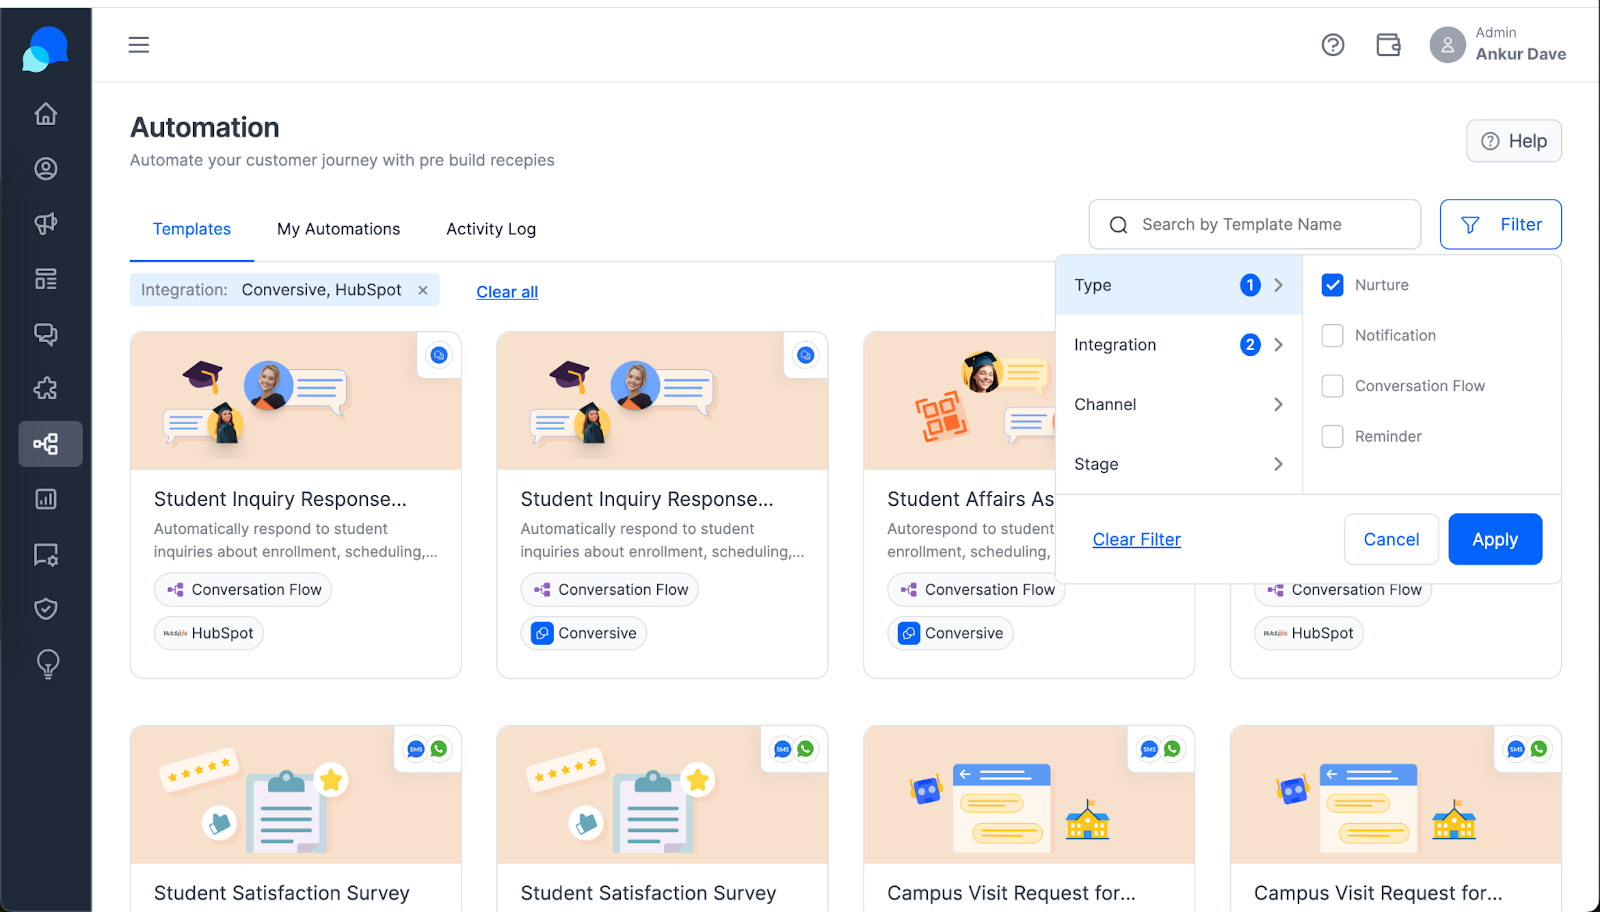Expand the Channel filter category

(1179, 404)
